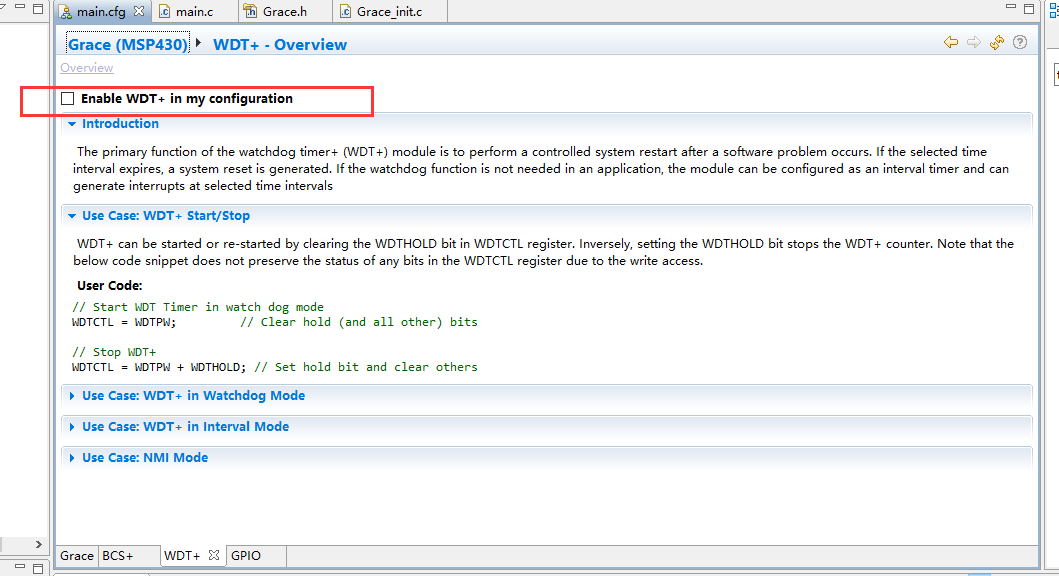Close the WDT+ bottom tab

coord(214,554)
